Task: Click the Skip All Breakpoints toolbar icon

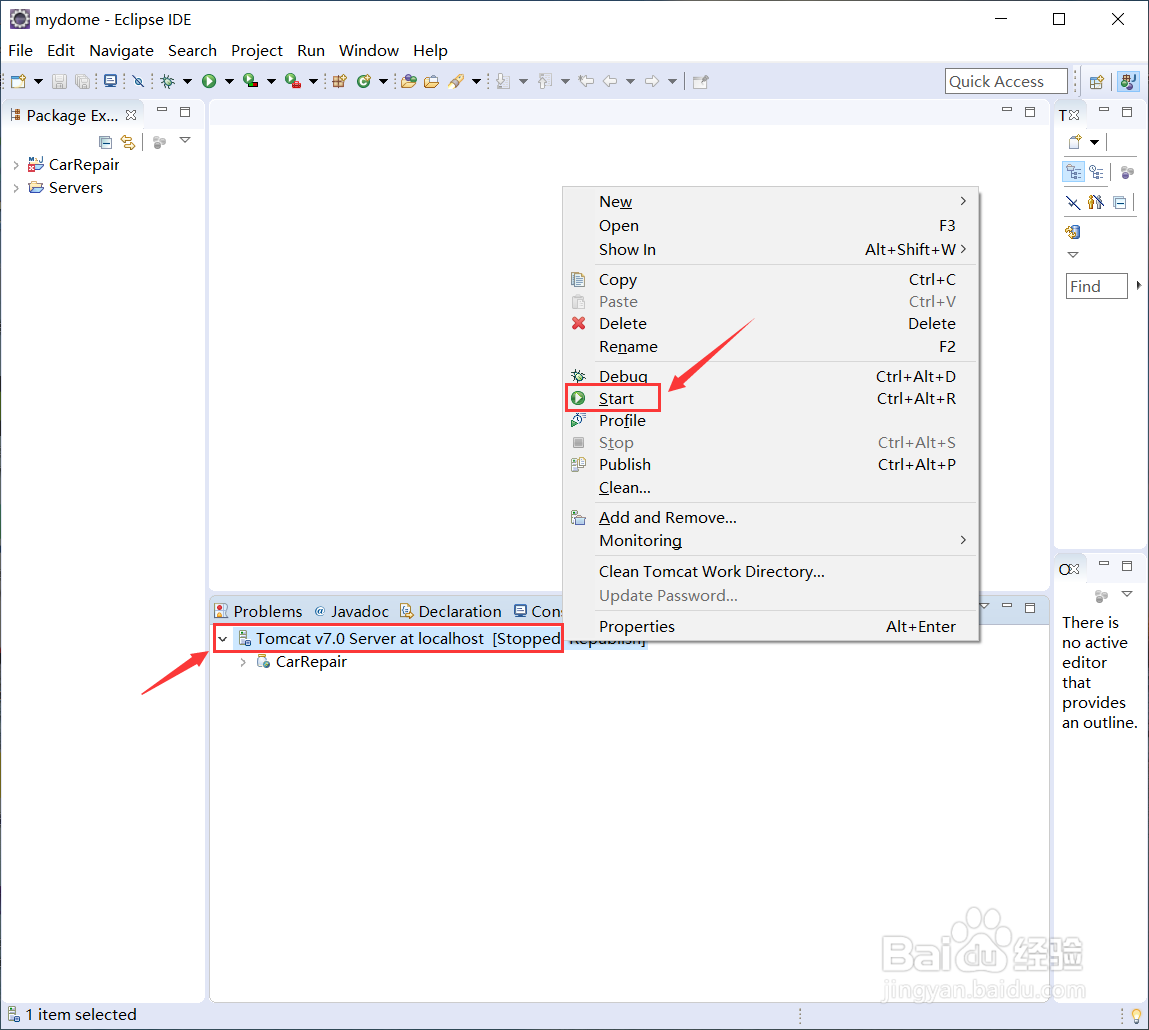Action: coord(138,81)
